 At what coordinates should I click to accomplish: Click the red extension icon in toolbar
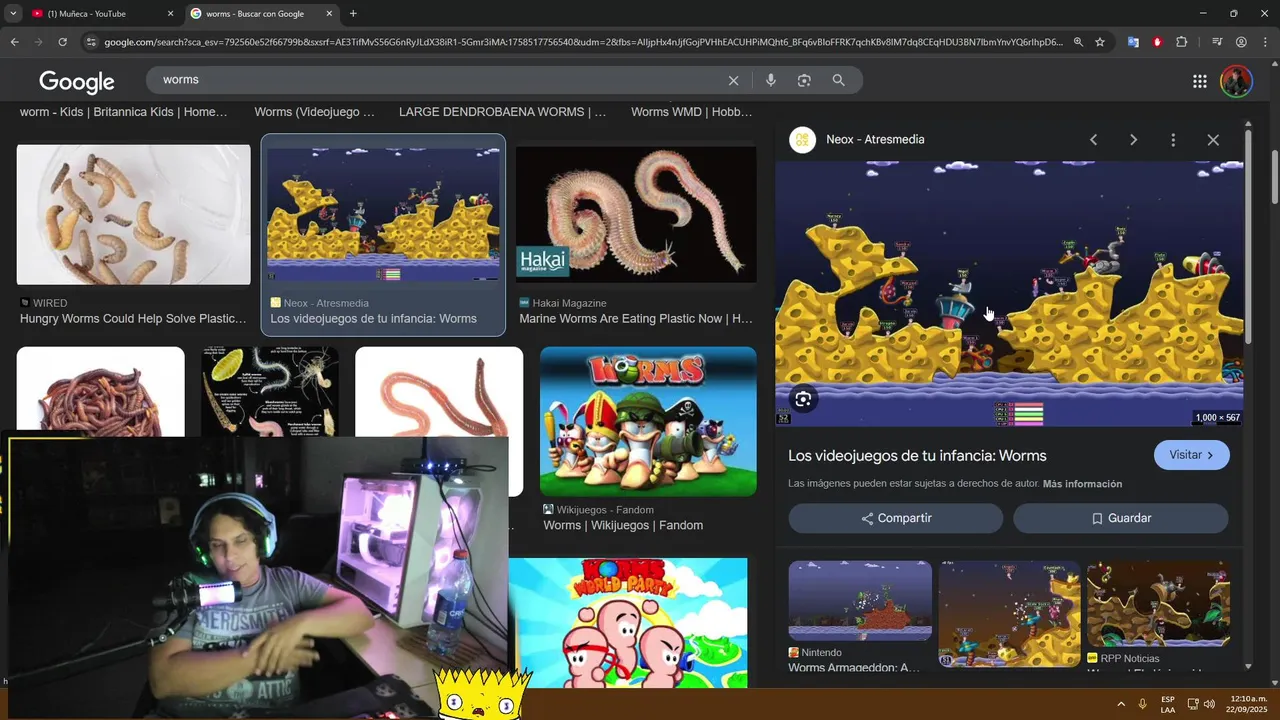pyautogui.click(x=1157, y=42)
